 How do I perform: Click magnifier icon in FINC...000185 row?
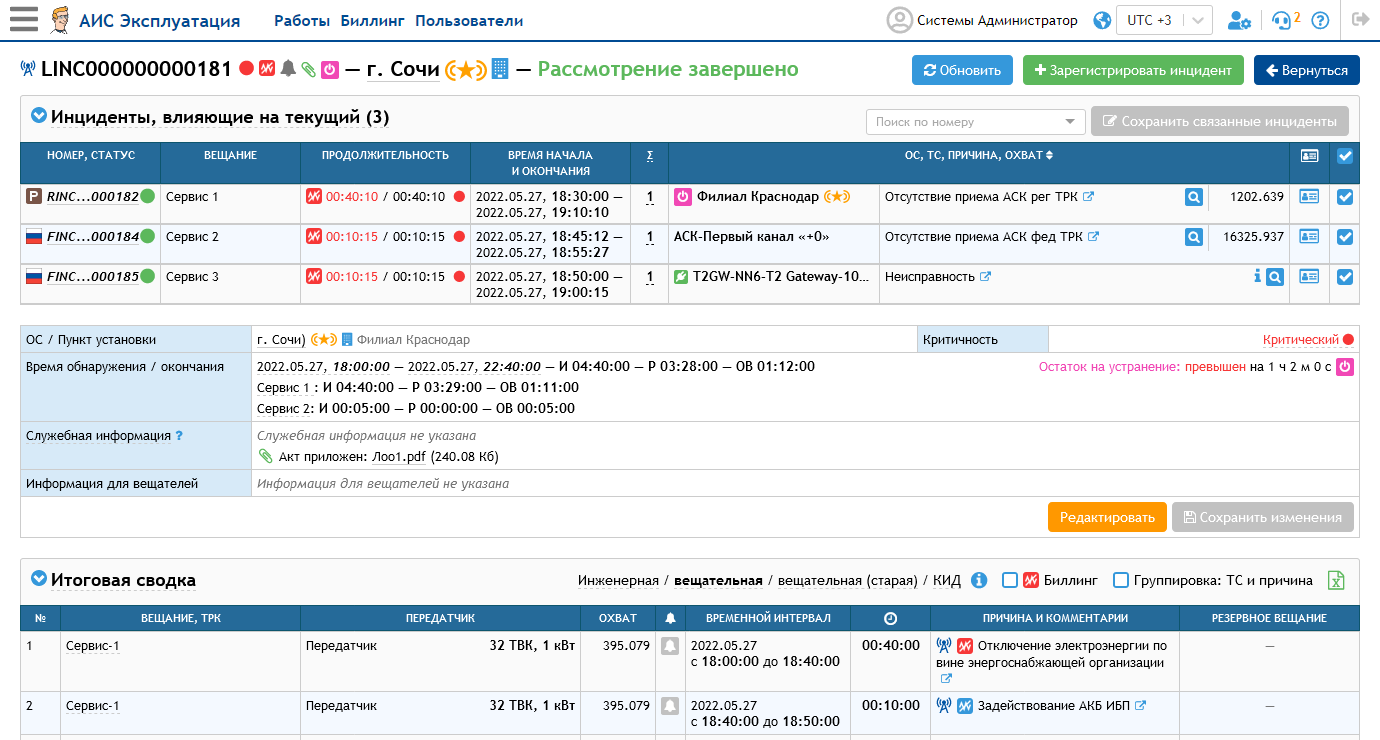(1274, 277)
